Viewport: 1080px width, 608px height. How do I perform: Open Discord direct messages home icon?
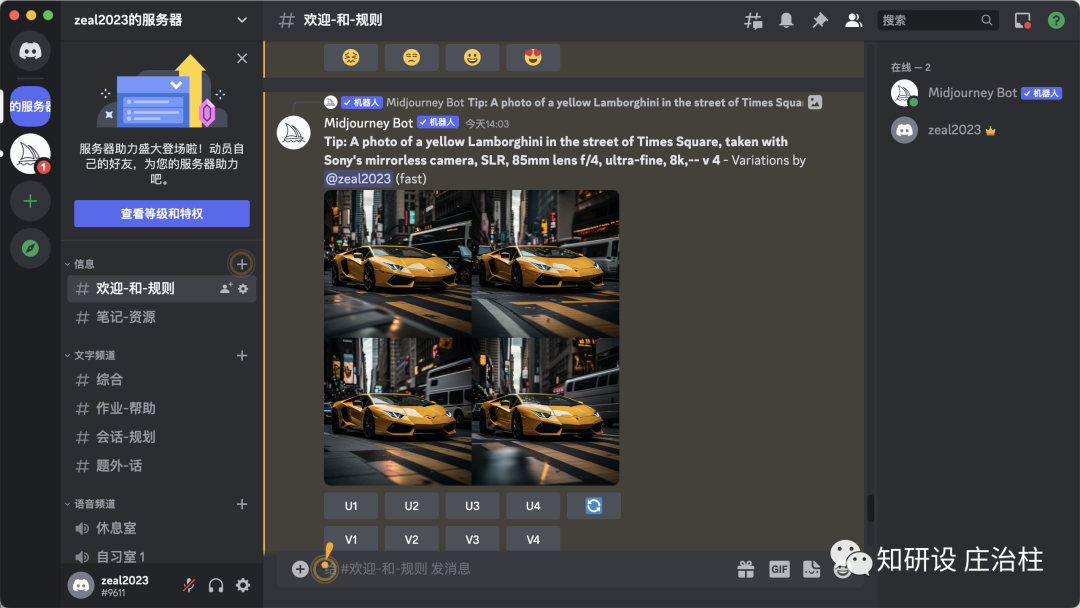pos(30,50)
